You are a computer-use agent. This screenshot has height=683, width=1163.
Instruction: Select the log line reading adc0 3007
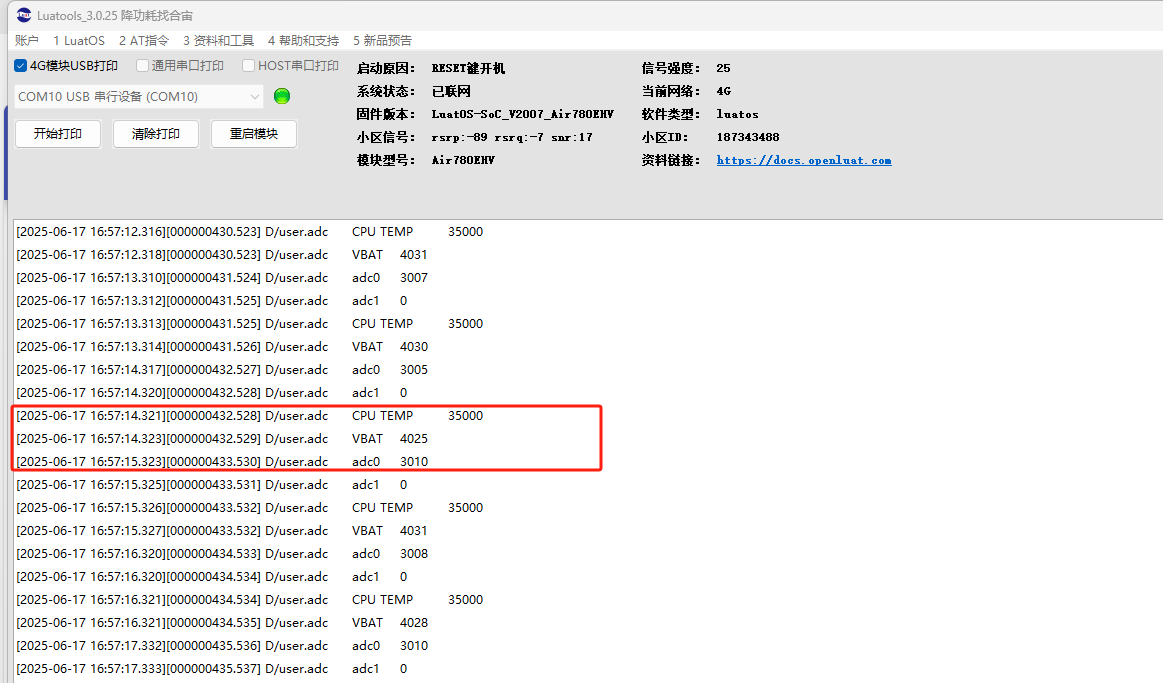pos(250,277)
